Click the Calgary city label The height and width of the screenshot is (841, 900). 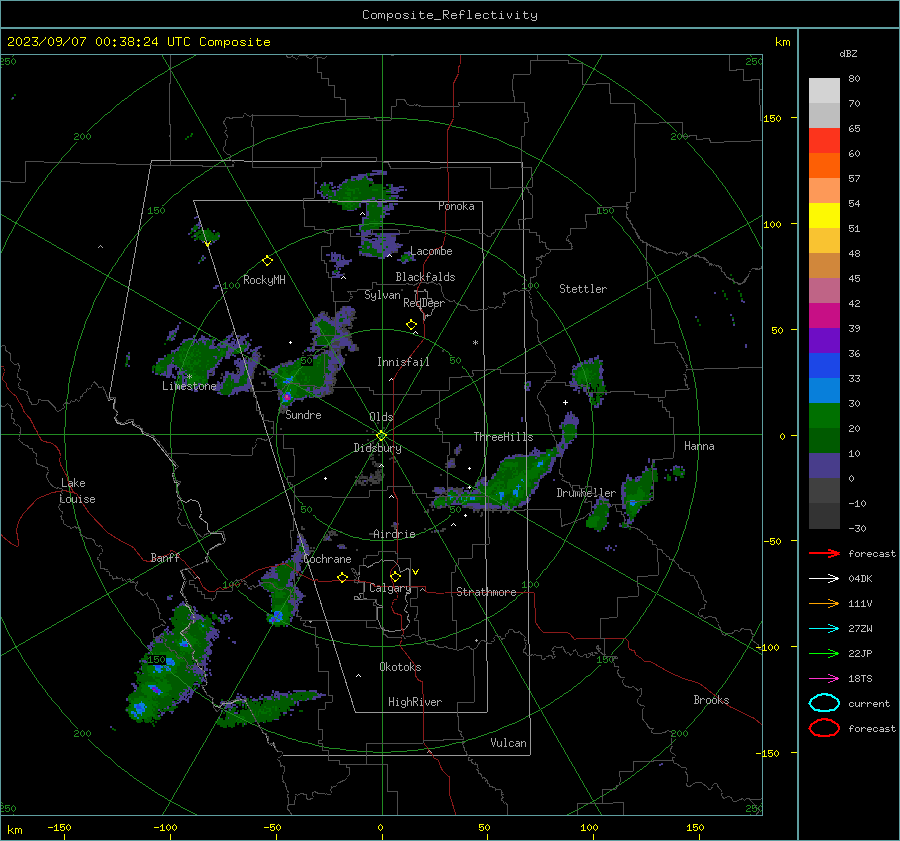[x=390, y=588]
